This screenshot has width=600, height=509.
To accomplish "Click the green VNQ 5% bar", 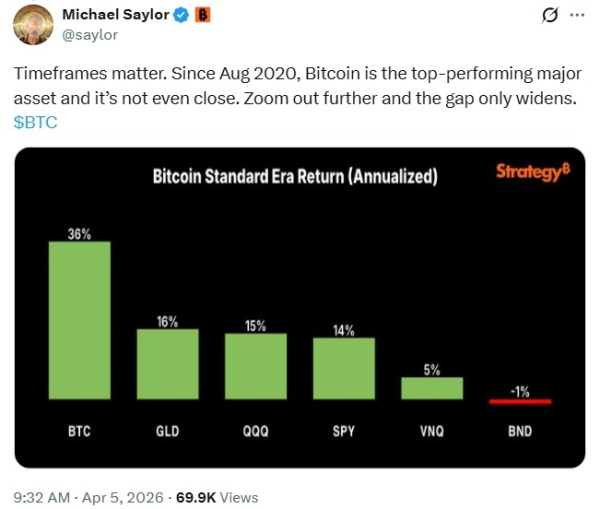I will coord(432,388).
